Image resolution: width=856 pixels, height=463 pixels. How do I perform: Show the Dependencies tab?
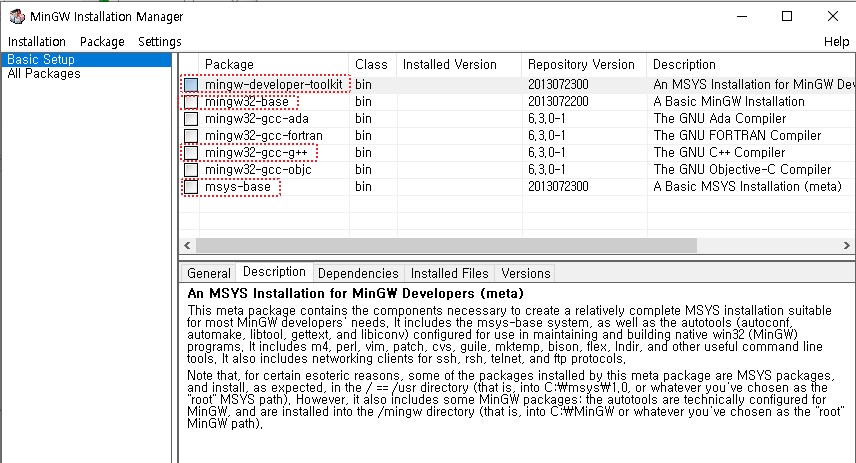358,273
